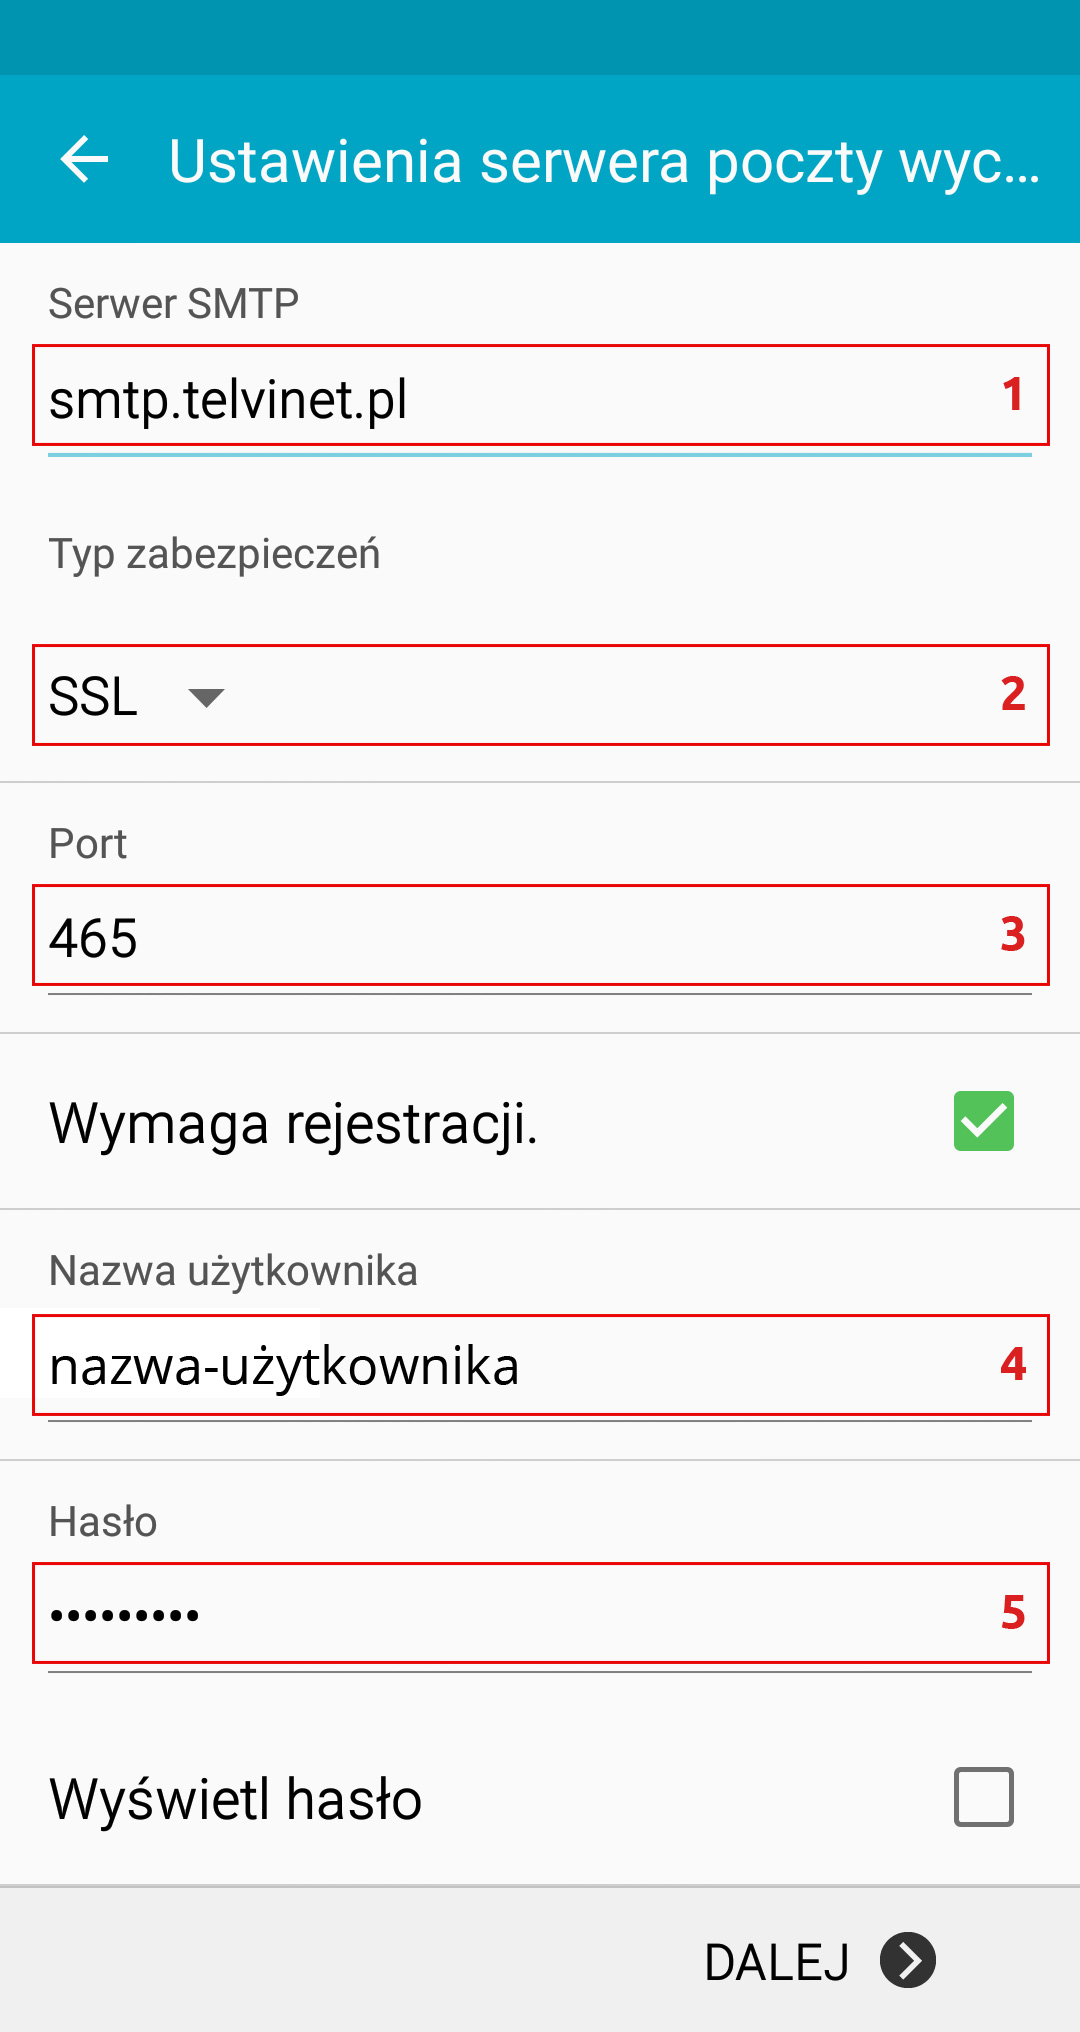The width and height of the screenshot is (1080, 2032).
Task: Tap the back arrow icon
Action: (84, 160)
